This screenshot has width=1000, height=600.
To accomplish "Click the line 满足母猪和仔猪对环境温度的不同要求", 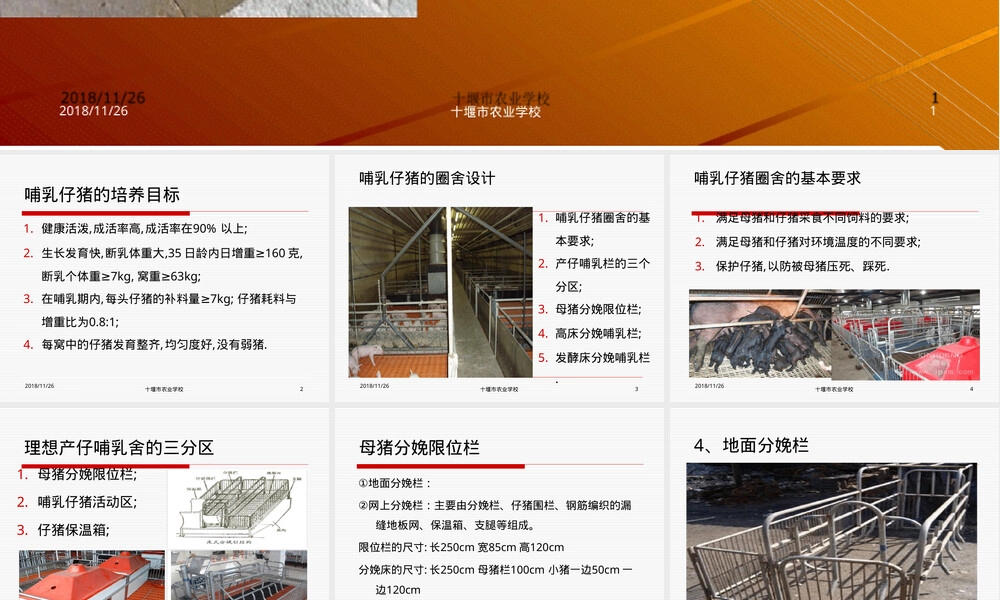I will [x=818, y=242].
